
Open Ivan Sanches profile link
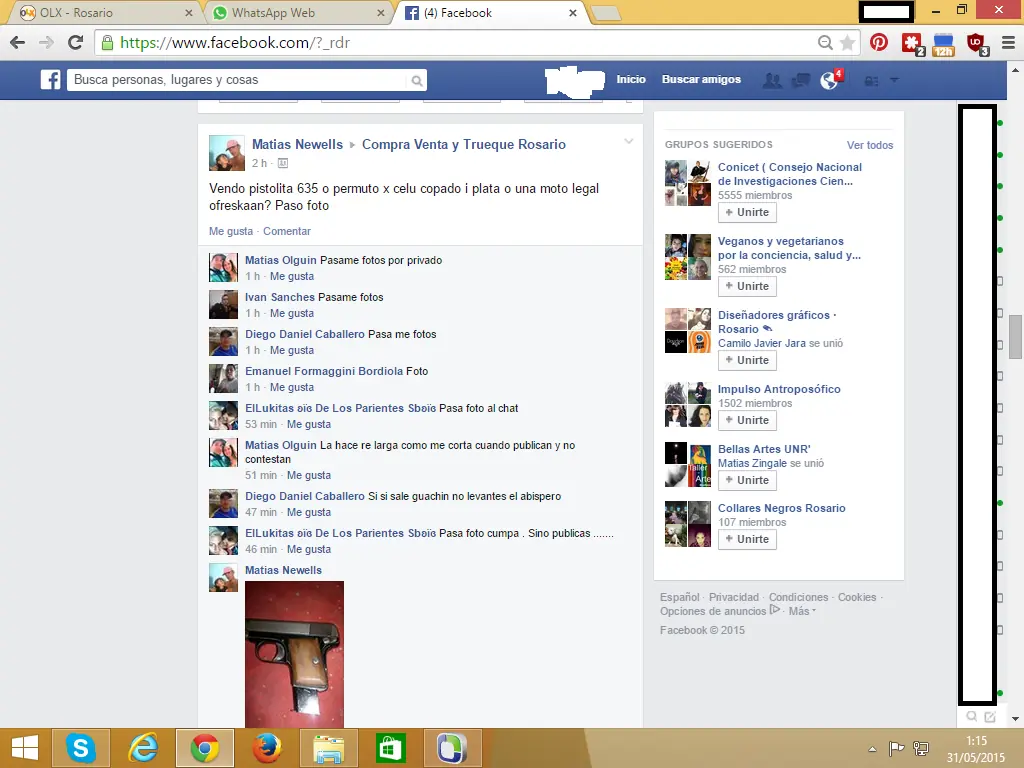(280, 297)
